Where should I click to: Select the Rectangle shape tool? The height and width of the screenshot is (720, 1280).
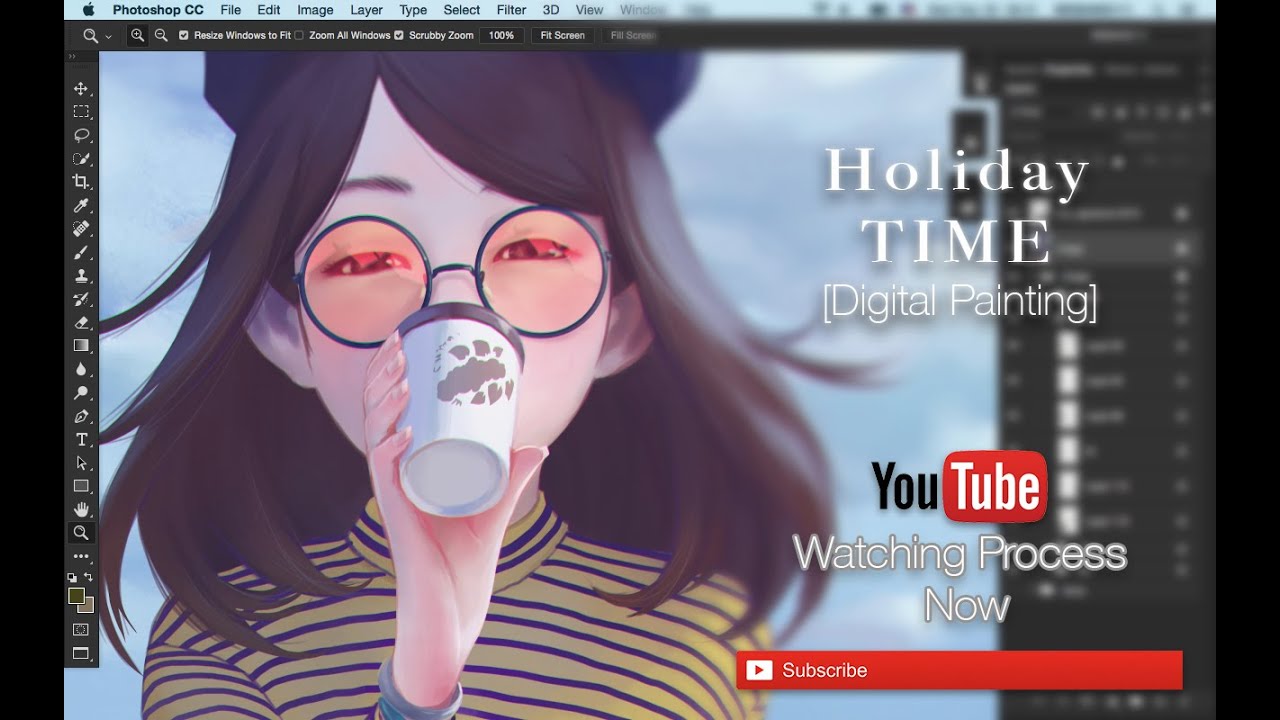pos(81,486)
